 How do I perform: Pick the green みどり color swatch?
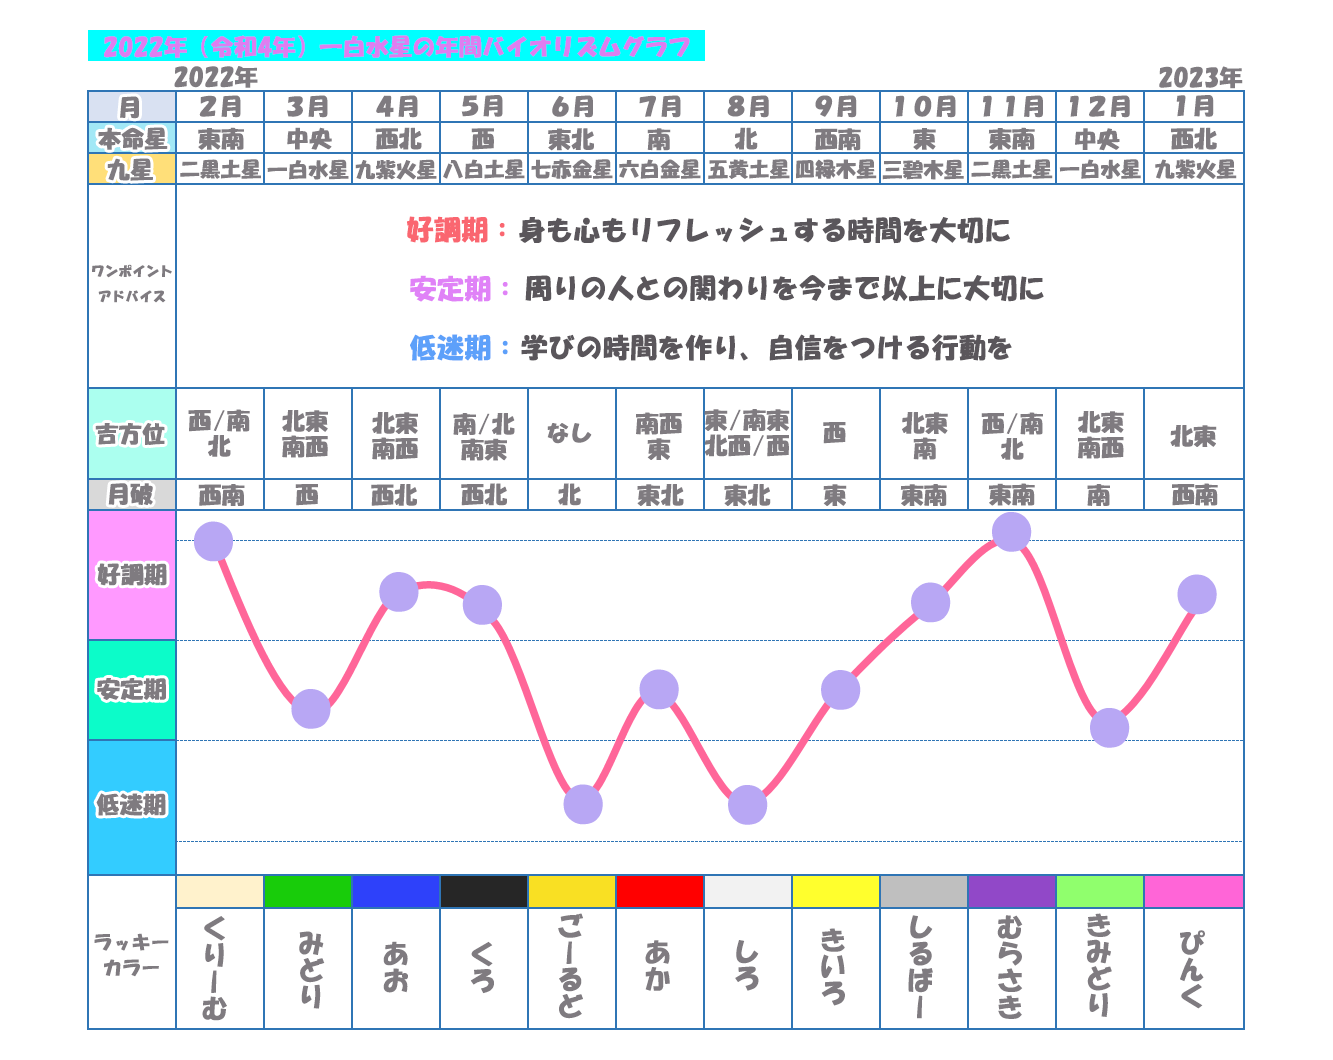click(307, 891)
